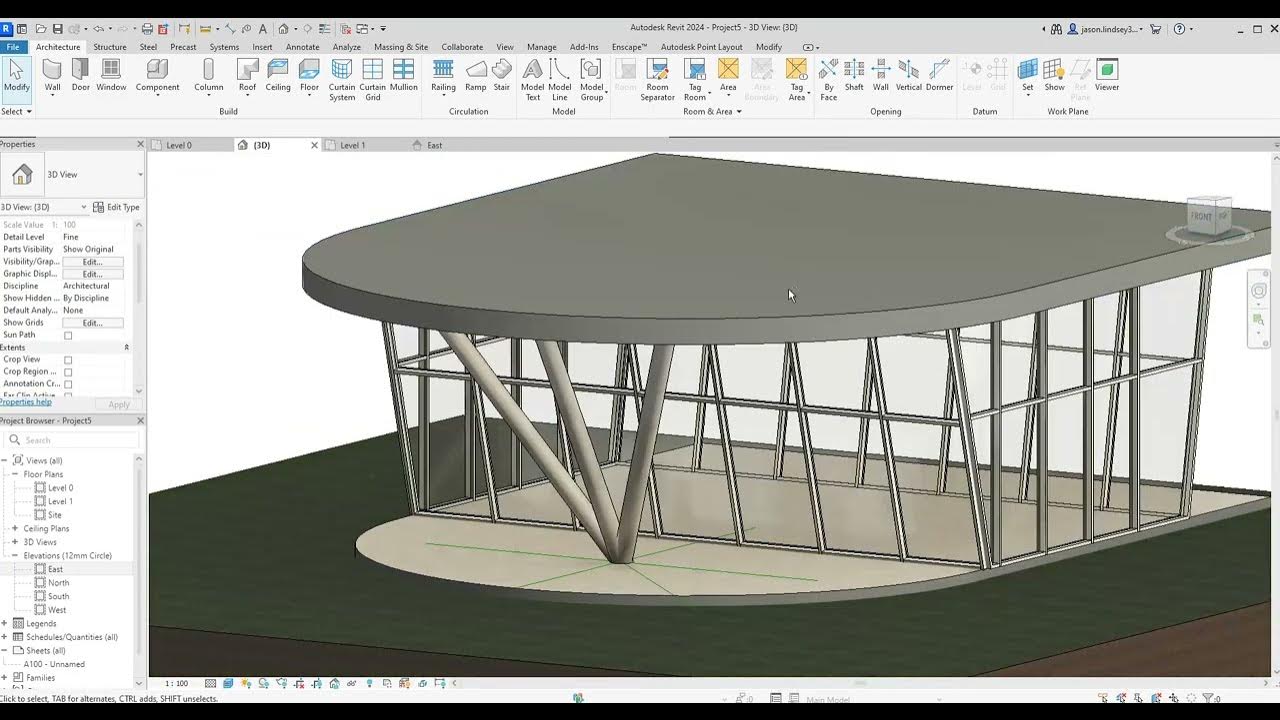Select the Area tool
The image size is (1280, 720).
point(728,75)
